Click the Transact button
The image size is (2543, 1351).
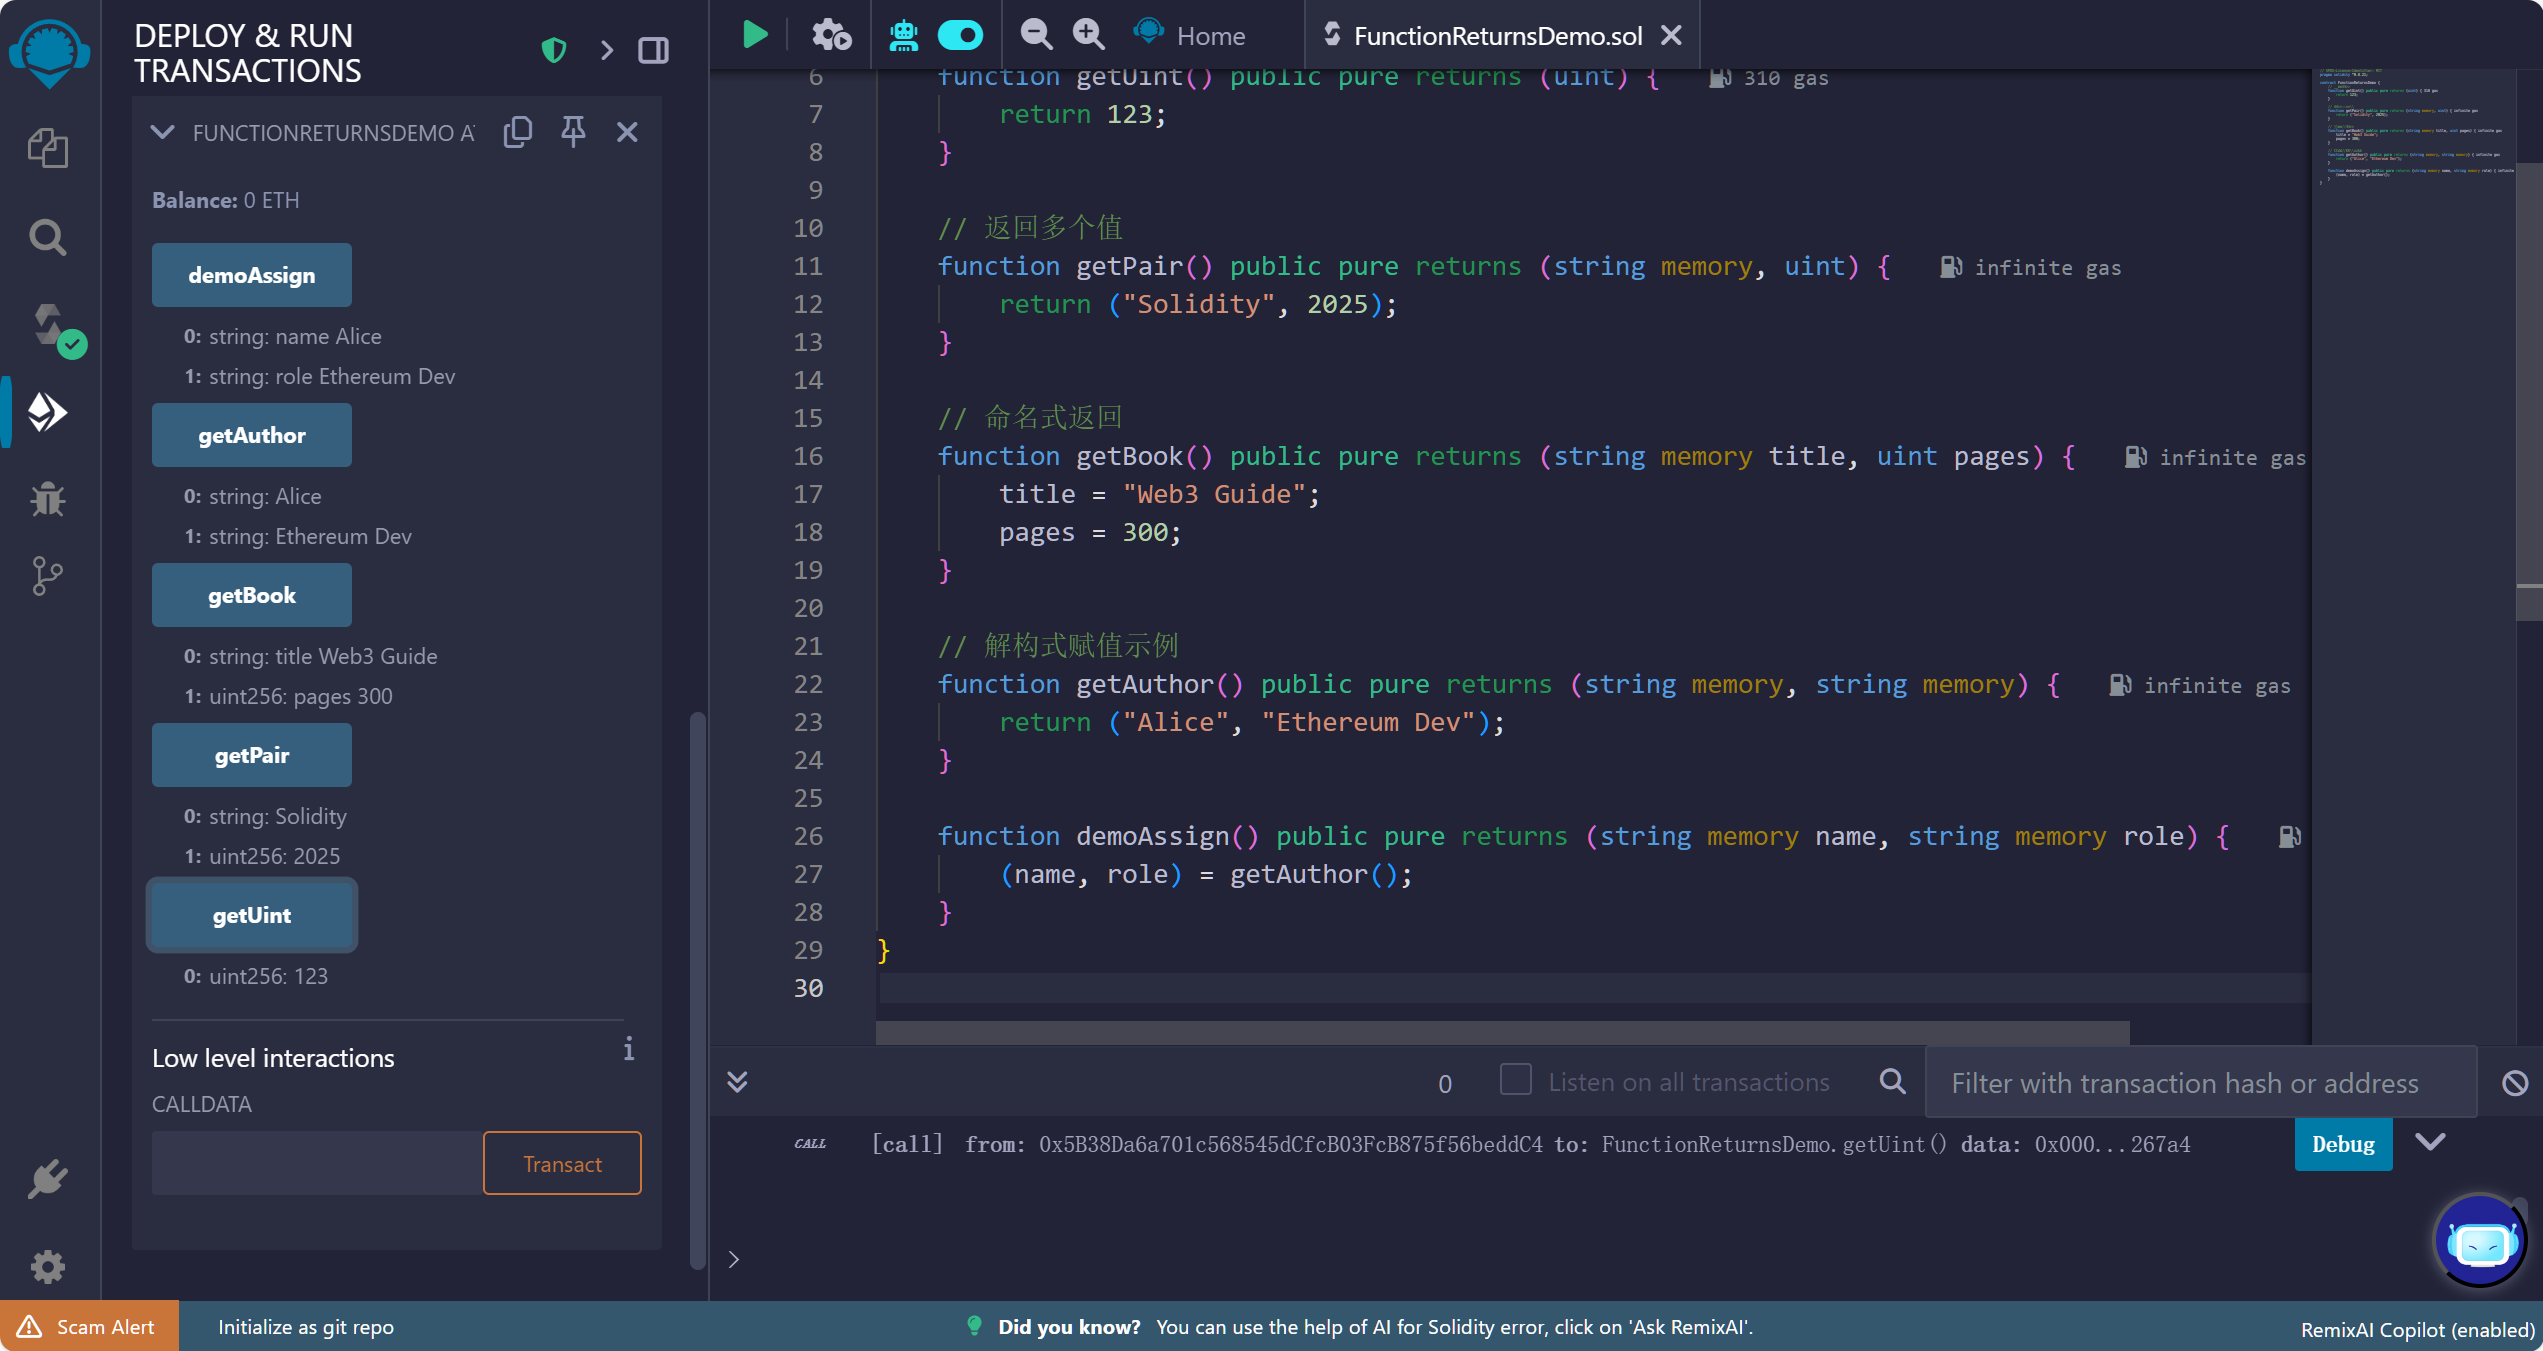point(561,1163)
